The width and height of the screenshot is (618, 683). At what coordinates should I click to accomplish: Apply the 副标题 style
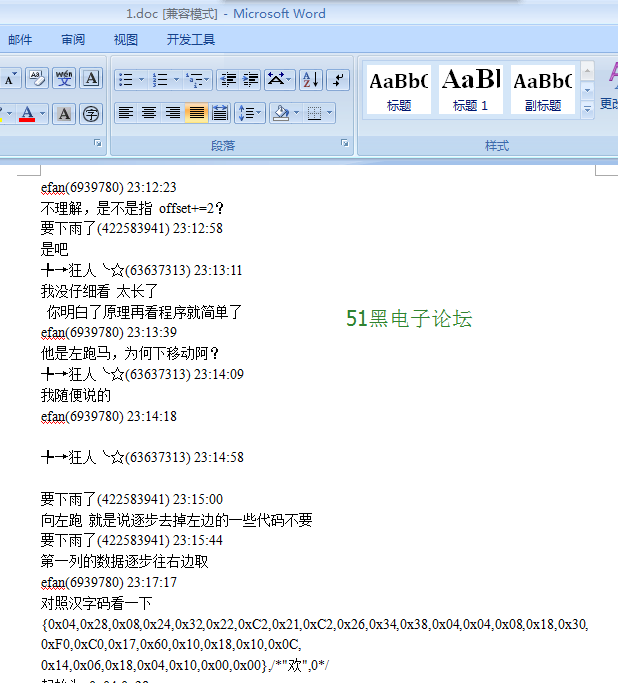point(543,90)
